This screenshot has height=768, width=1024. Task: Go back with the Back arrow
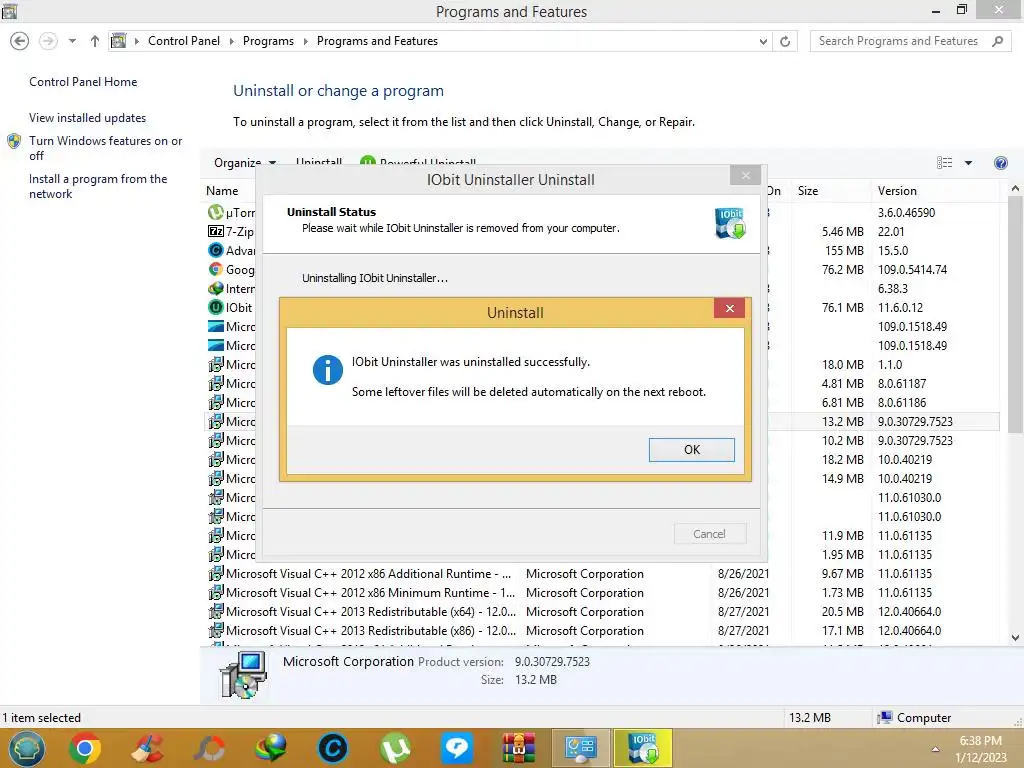tap(20, 41)
